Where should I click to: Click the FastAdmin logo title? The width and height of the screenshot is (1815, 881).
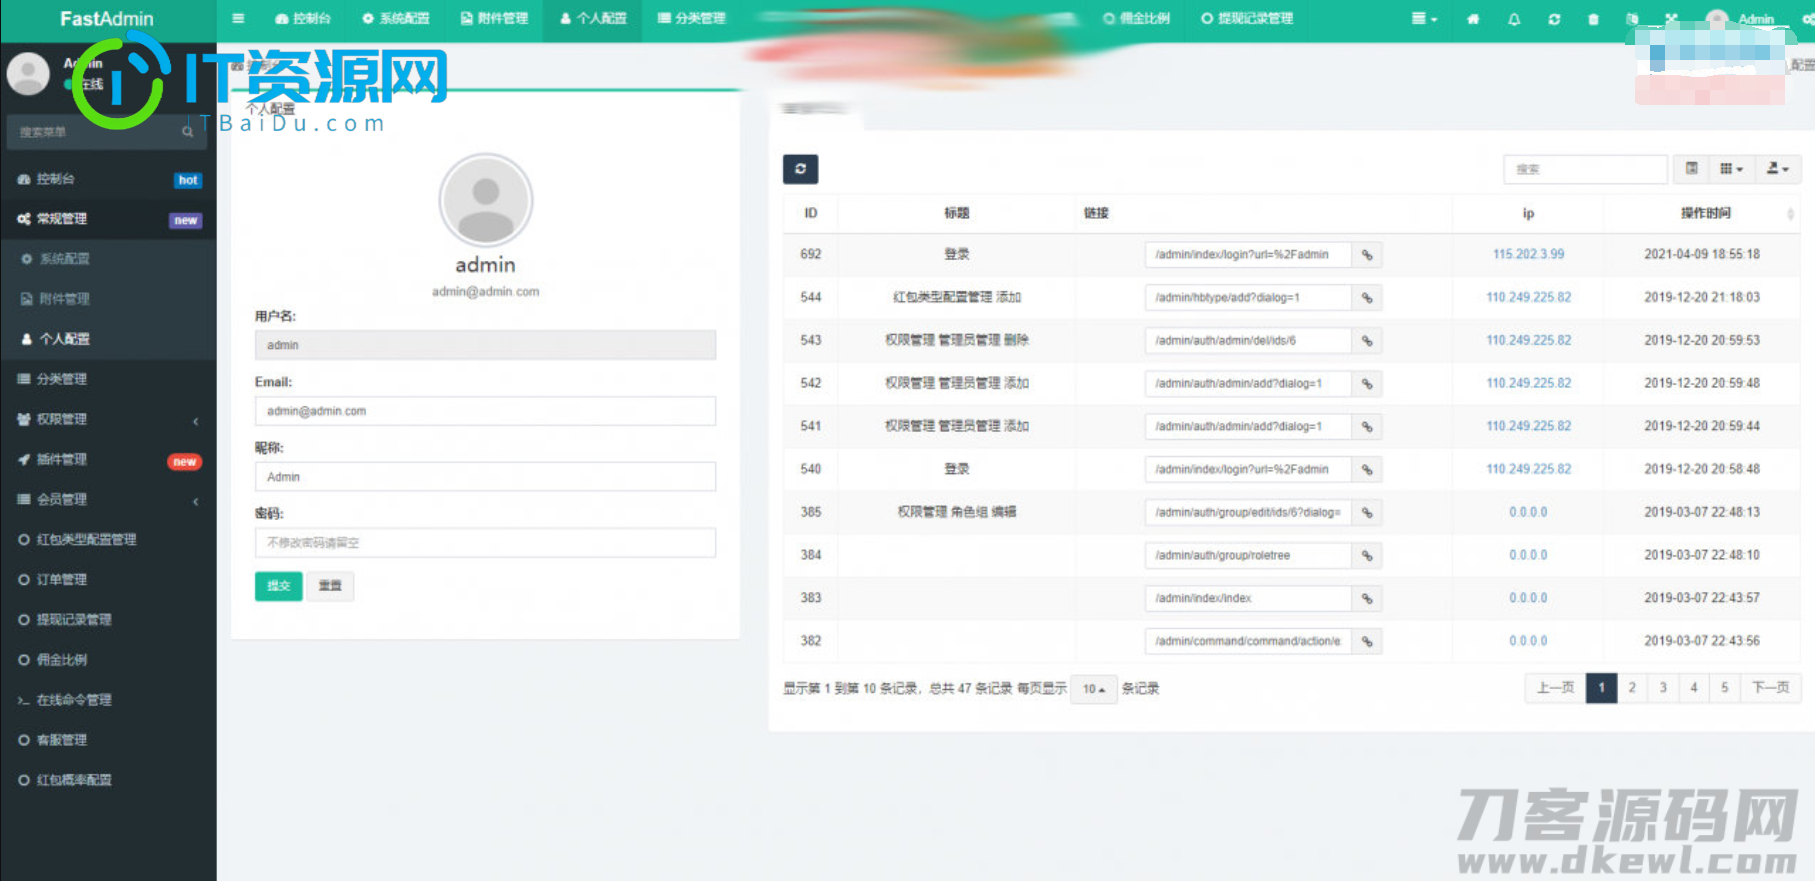click(x=107, y=19)
